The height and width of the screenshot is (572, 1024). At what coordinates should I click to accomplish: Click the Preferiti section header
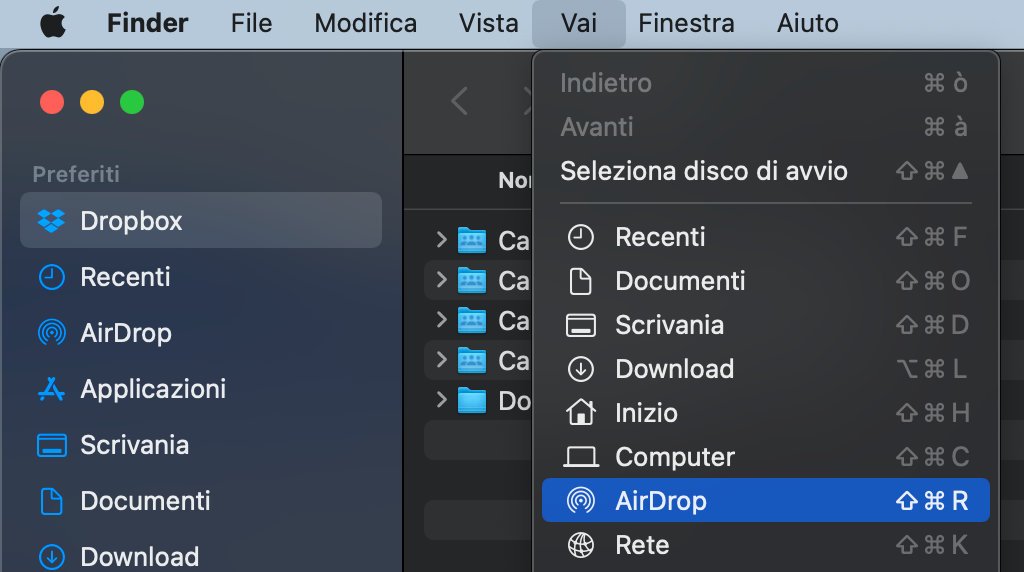pos(76,174)
